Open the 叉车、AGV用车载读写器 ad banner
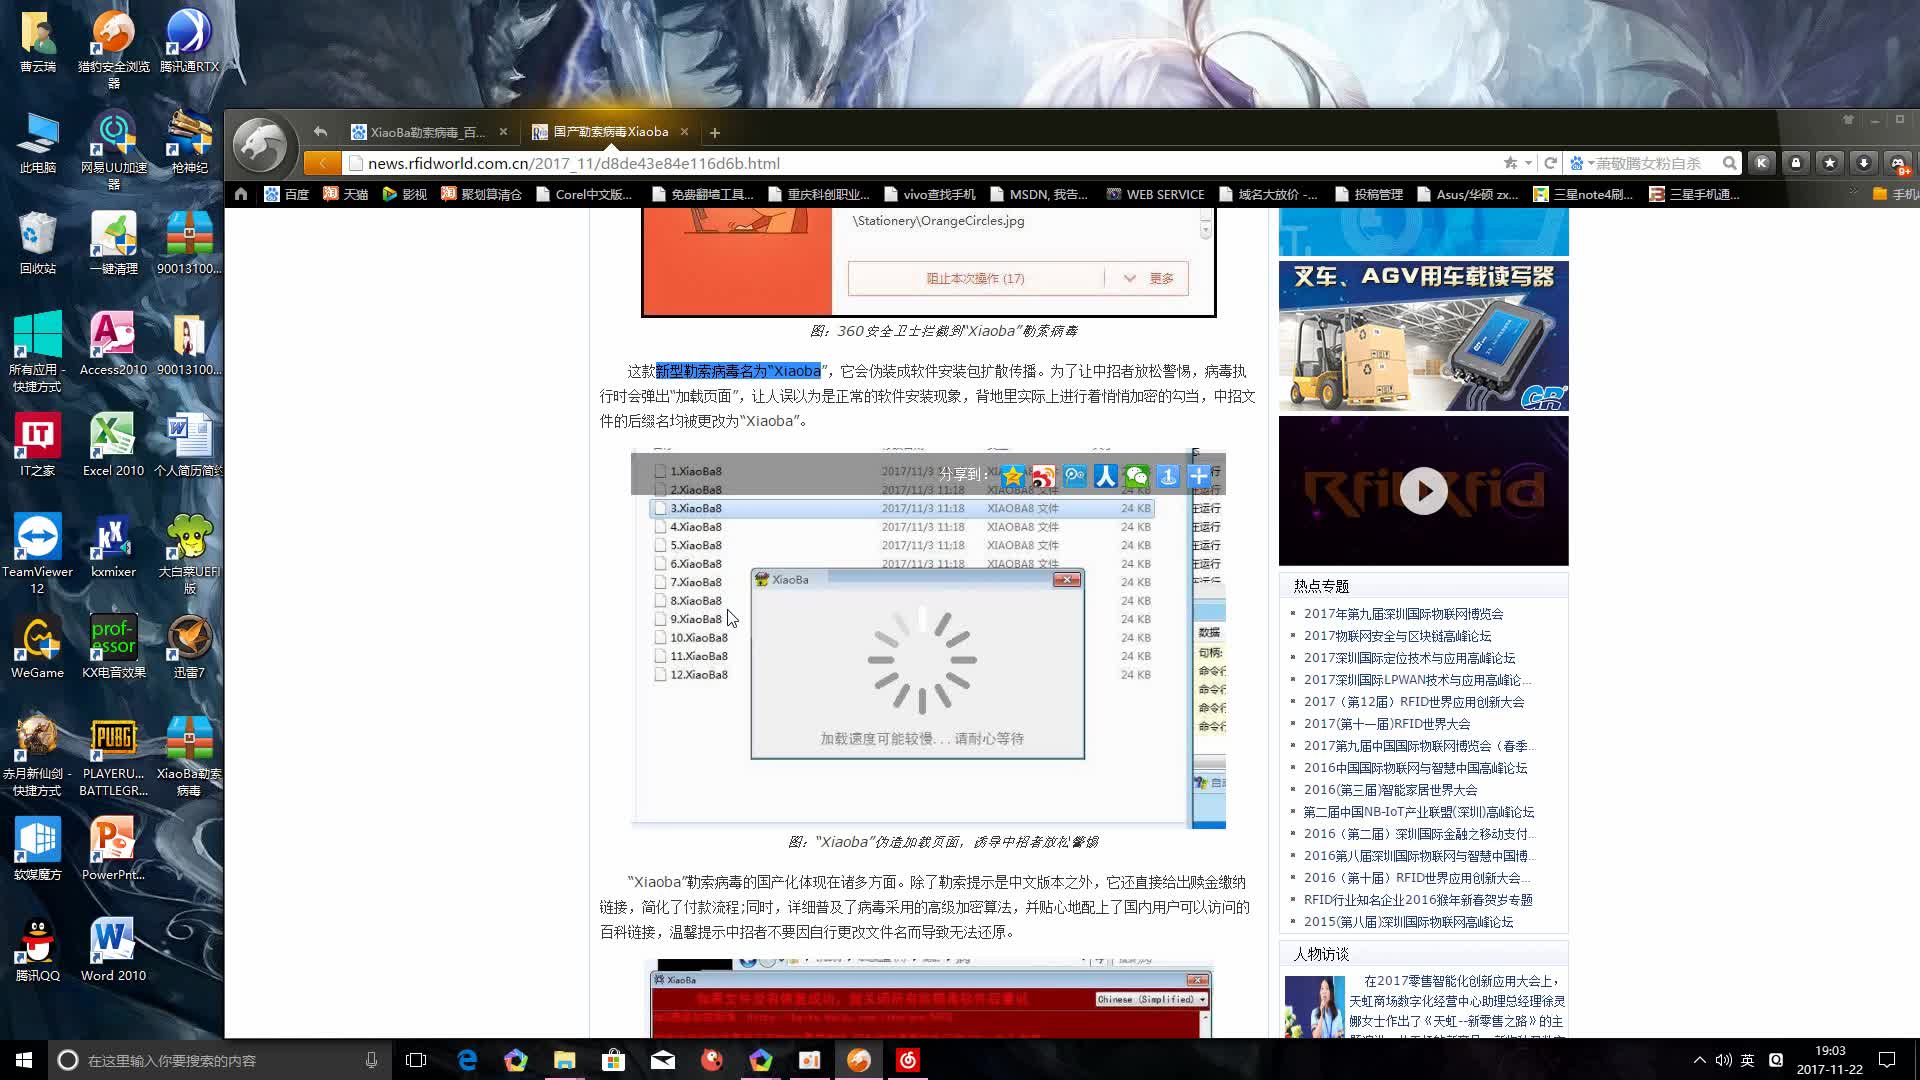 pyautogui.click(x=1423, y=336)
